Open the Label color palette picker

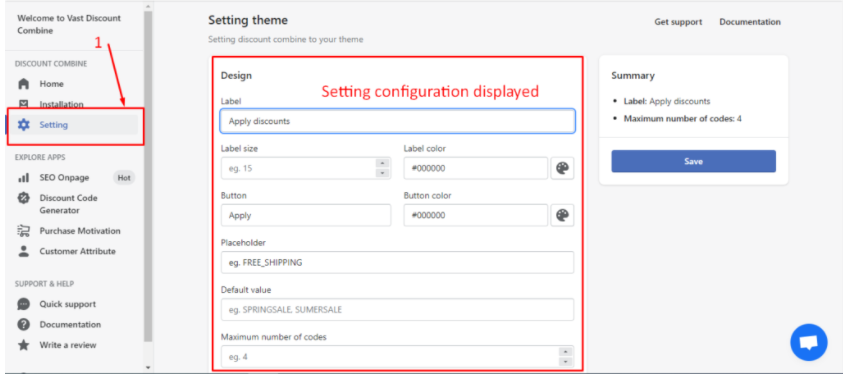pos(562,168)
